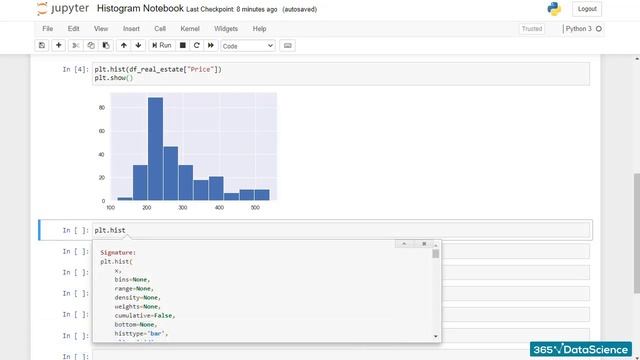Viewport: 640px width, 360px height.
Task: Open the View menu
Action: pyautogui.click(x=101, y=29)
